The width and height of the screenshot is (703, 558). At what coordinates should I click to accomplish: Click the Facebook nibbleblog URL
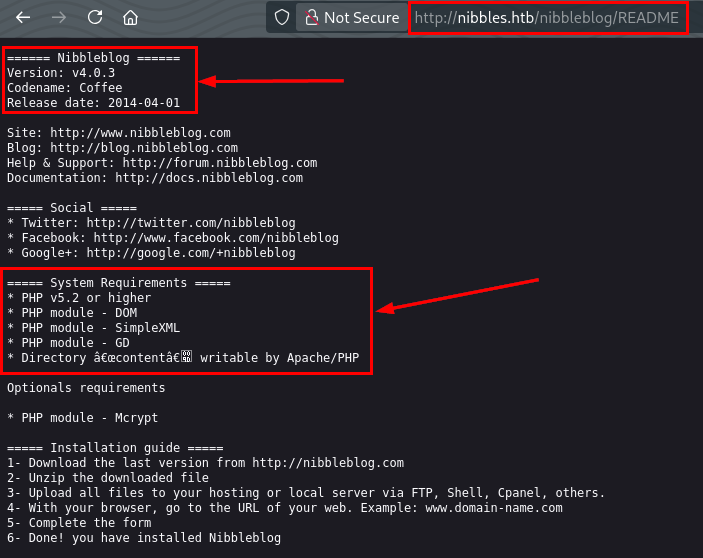tap(216, 238)
